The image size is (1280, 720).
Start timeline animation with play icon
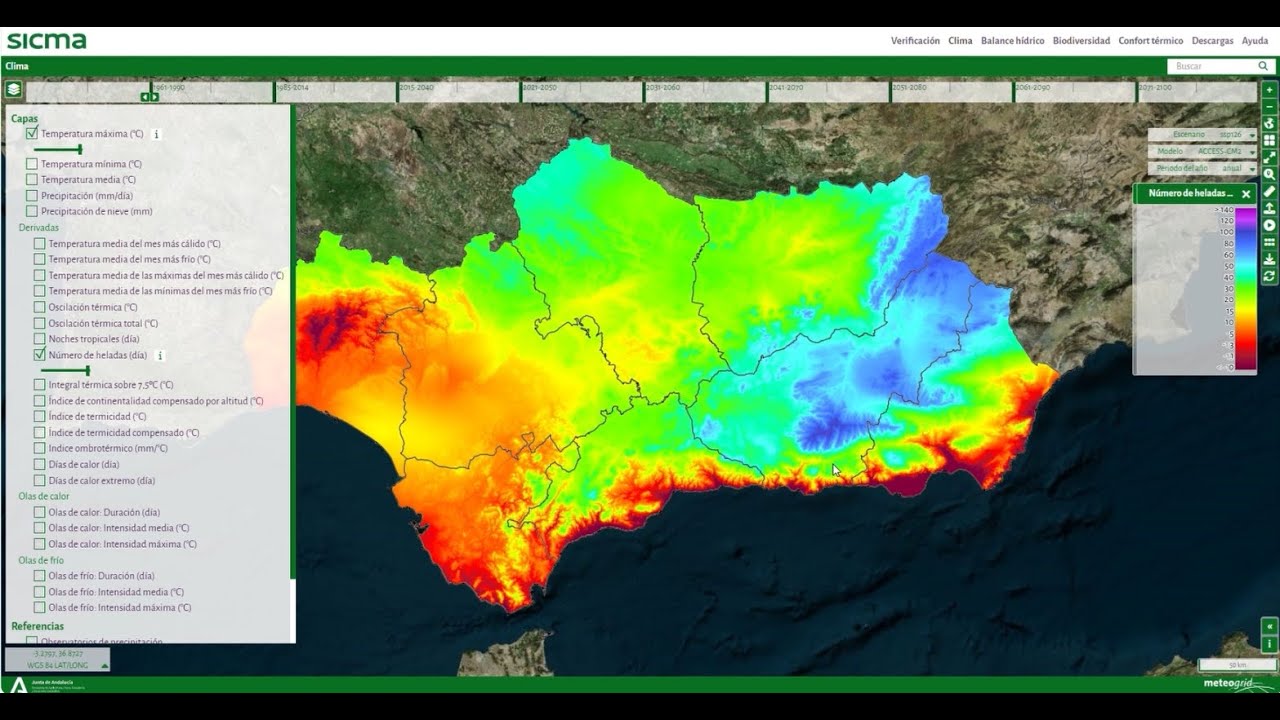[1270, 225]
